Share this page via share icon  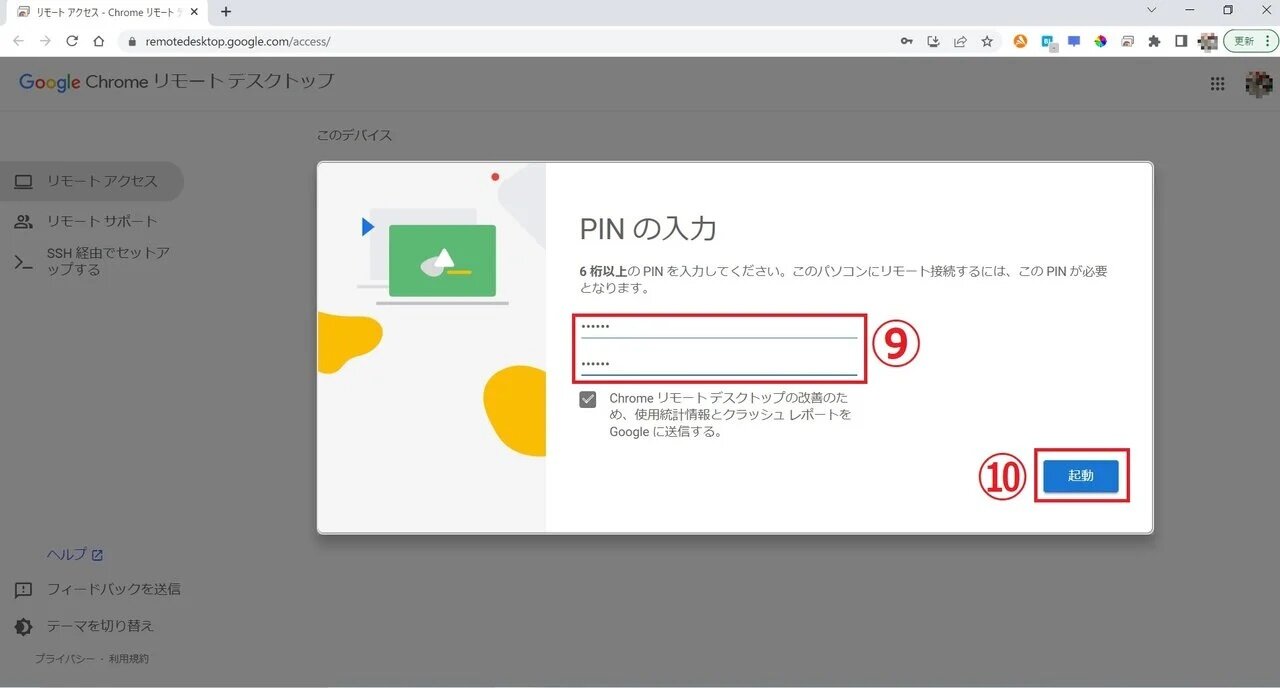(960, 41)
